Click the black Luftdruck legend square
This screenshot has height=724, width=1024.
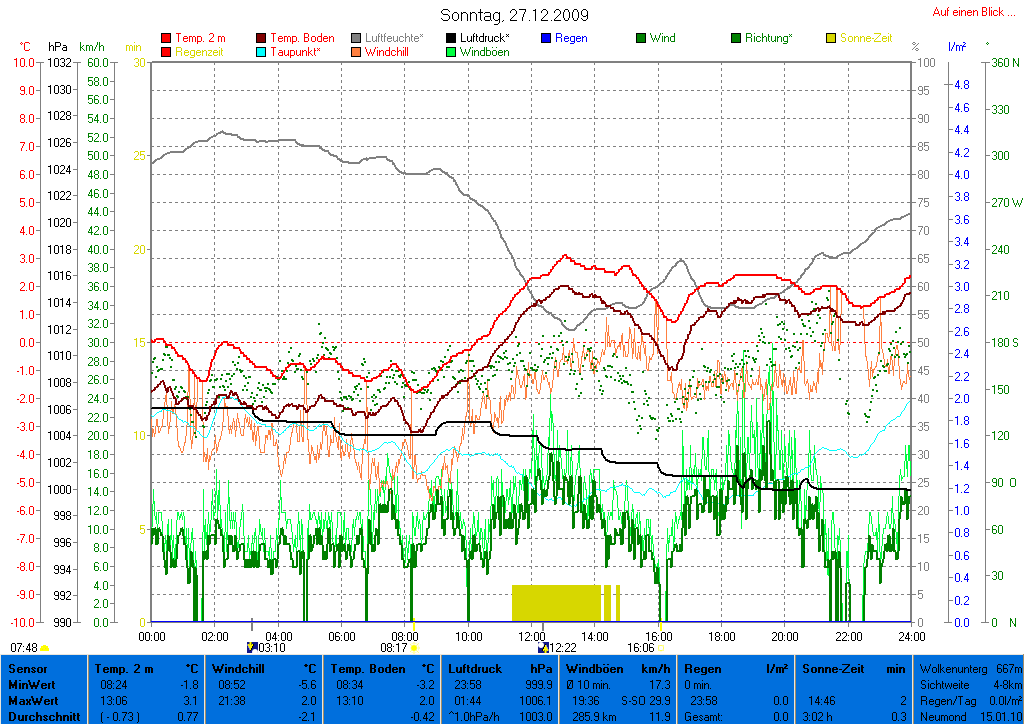[x=452, y=39]
